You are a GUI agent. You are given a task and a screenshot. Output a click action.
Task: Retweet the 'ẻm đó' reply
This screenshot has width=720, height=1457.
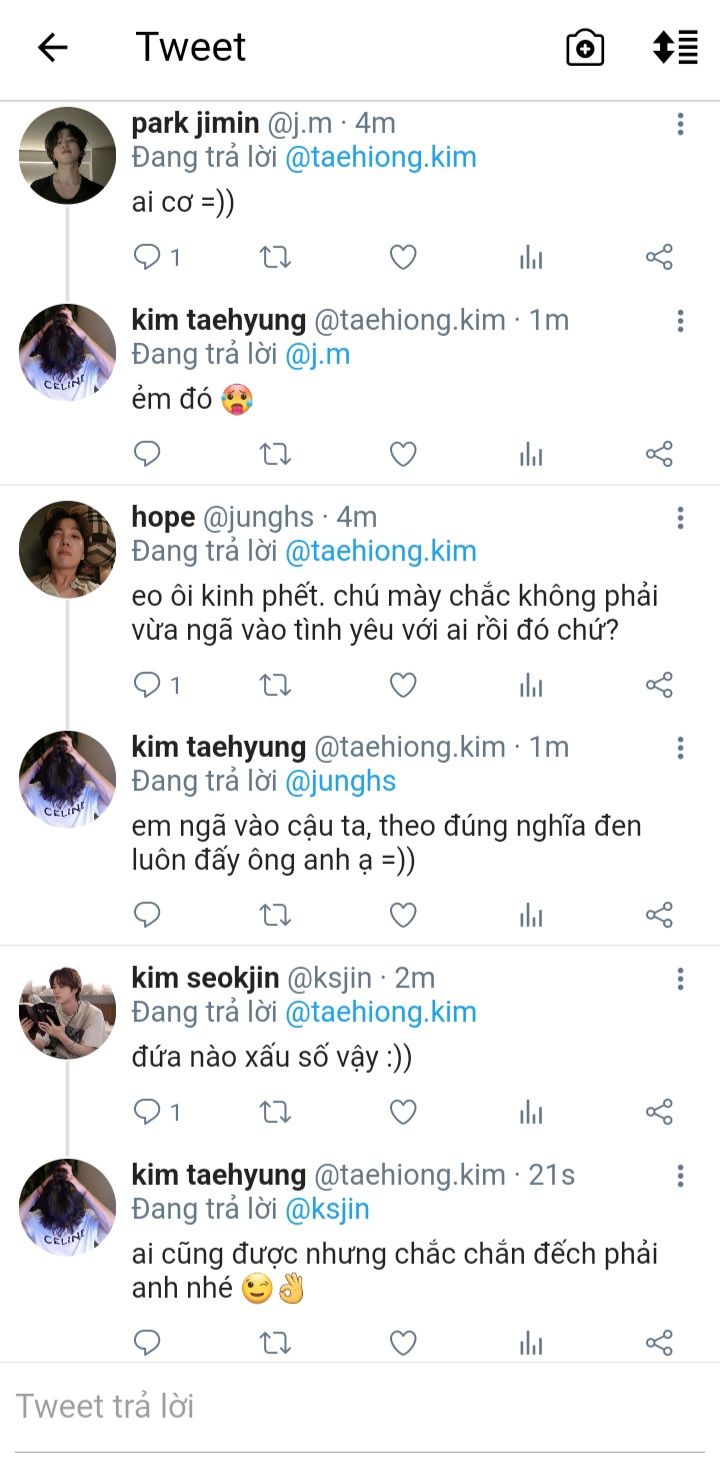[x=275, y=455]
